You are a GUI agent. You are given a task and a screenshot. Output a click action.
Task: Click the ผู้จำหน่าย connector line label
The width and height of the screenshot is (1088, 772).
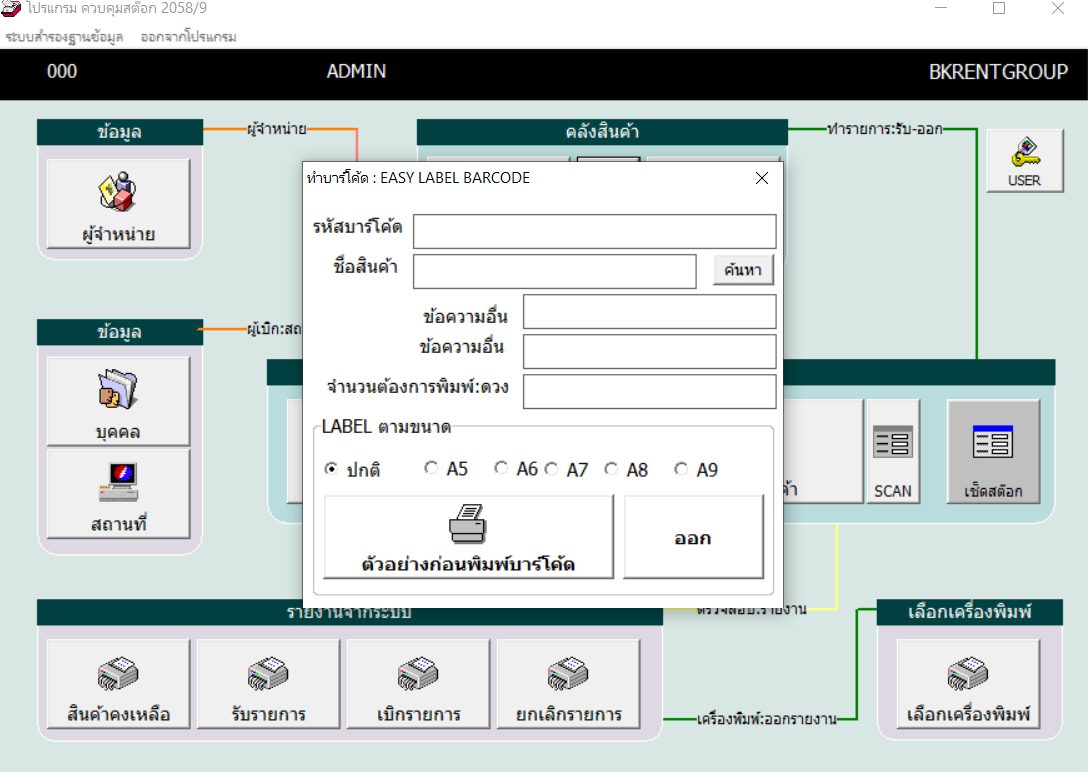click(x=277, y=129)
